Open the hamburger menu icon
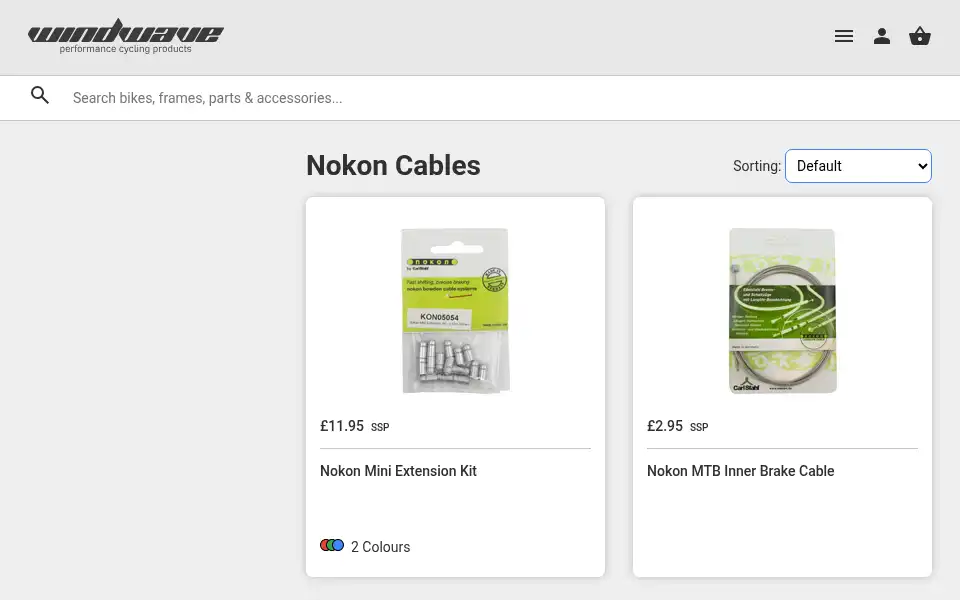Viewport: 960px width, 600px height. [x=844, y=36]
